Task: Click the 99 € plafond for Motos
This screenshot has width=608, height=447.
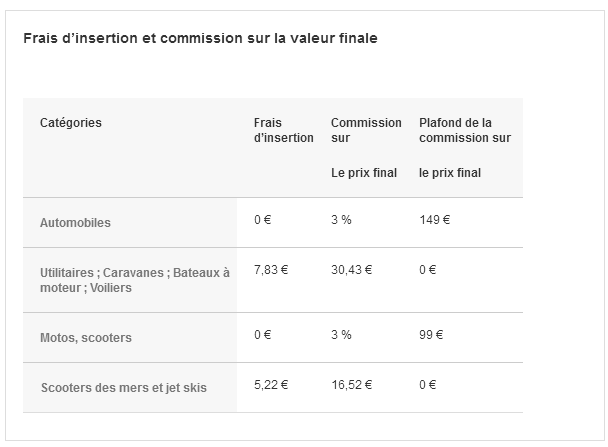Action: pyautogui.click(x=431, y=335)
